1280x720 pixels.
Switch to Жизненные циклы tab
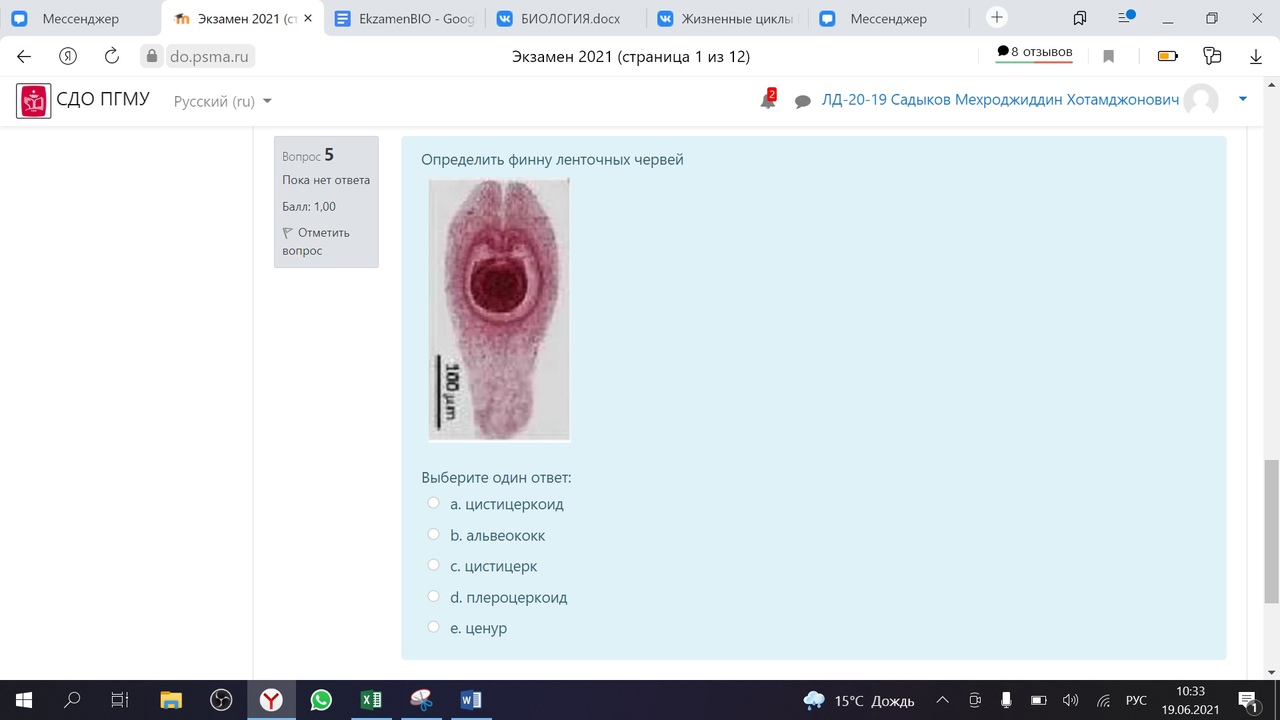click(x=729, y=19)
